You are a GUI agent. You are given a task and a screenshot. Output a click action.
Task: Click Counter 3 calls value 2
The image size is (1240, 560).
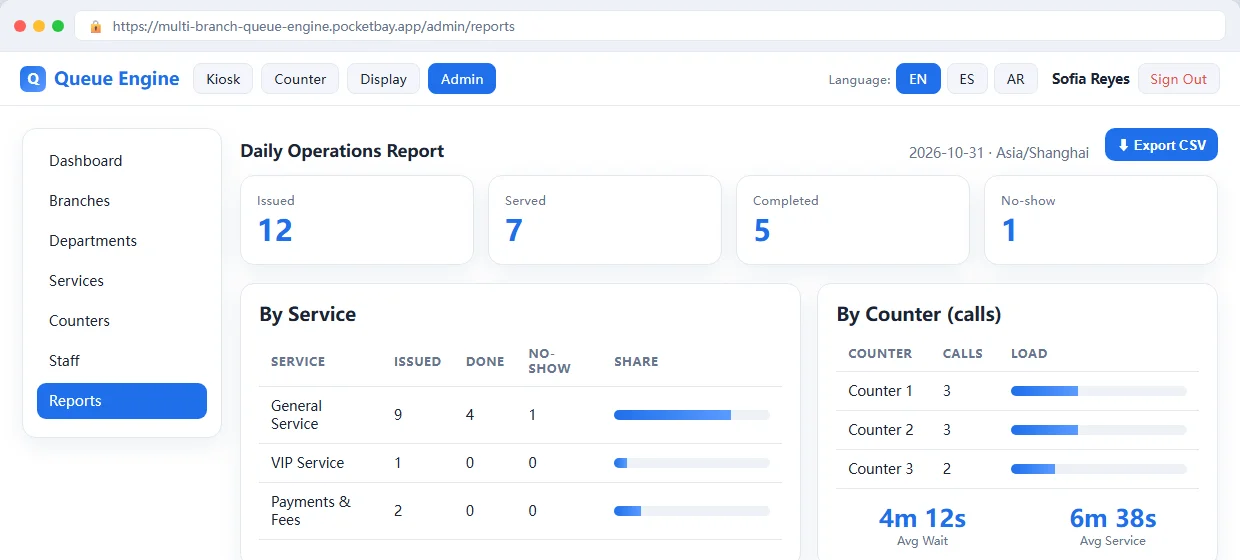[947, 469]
